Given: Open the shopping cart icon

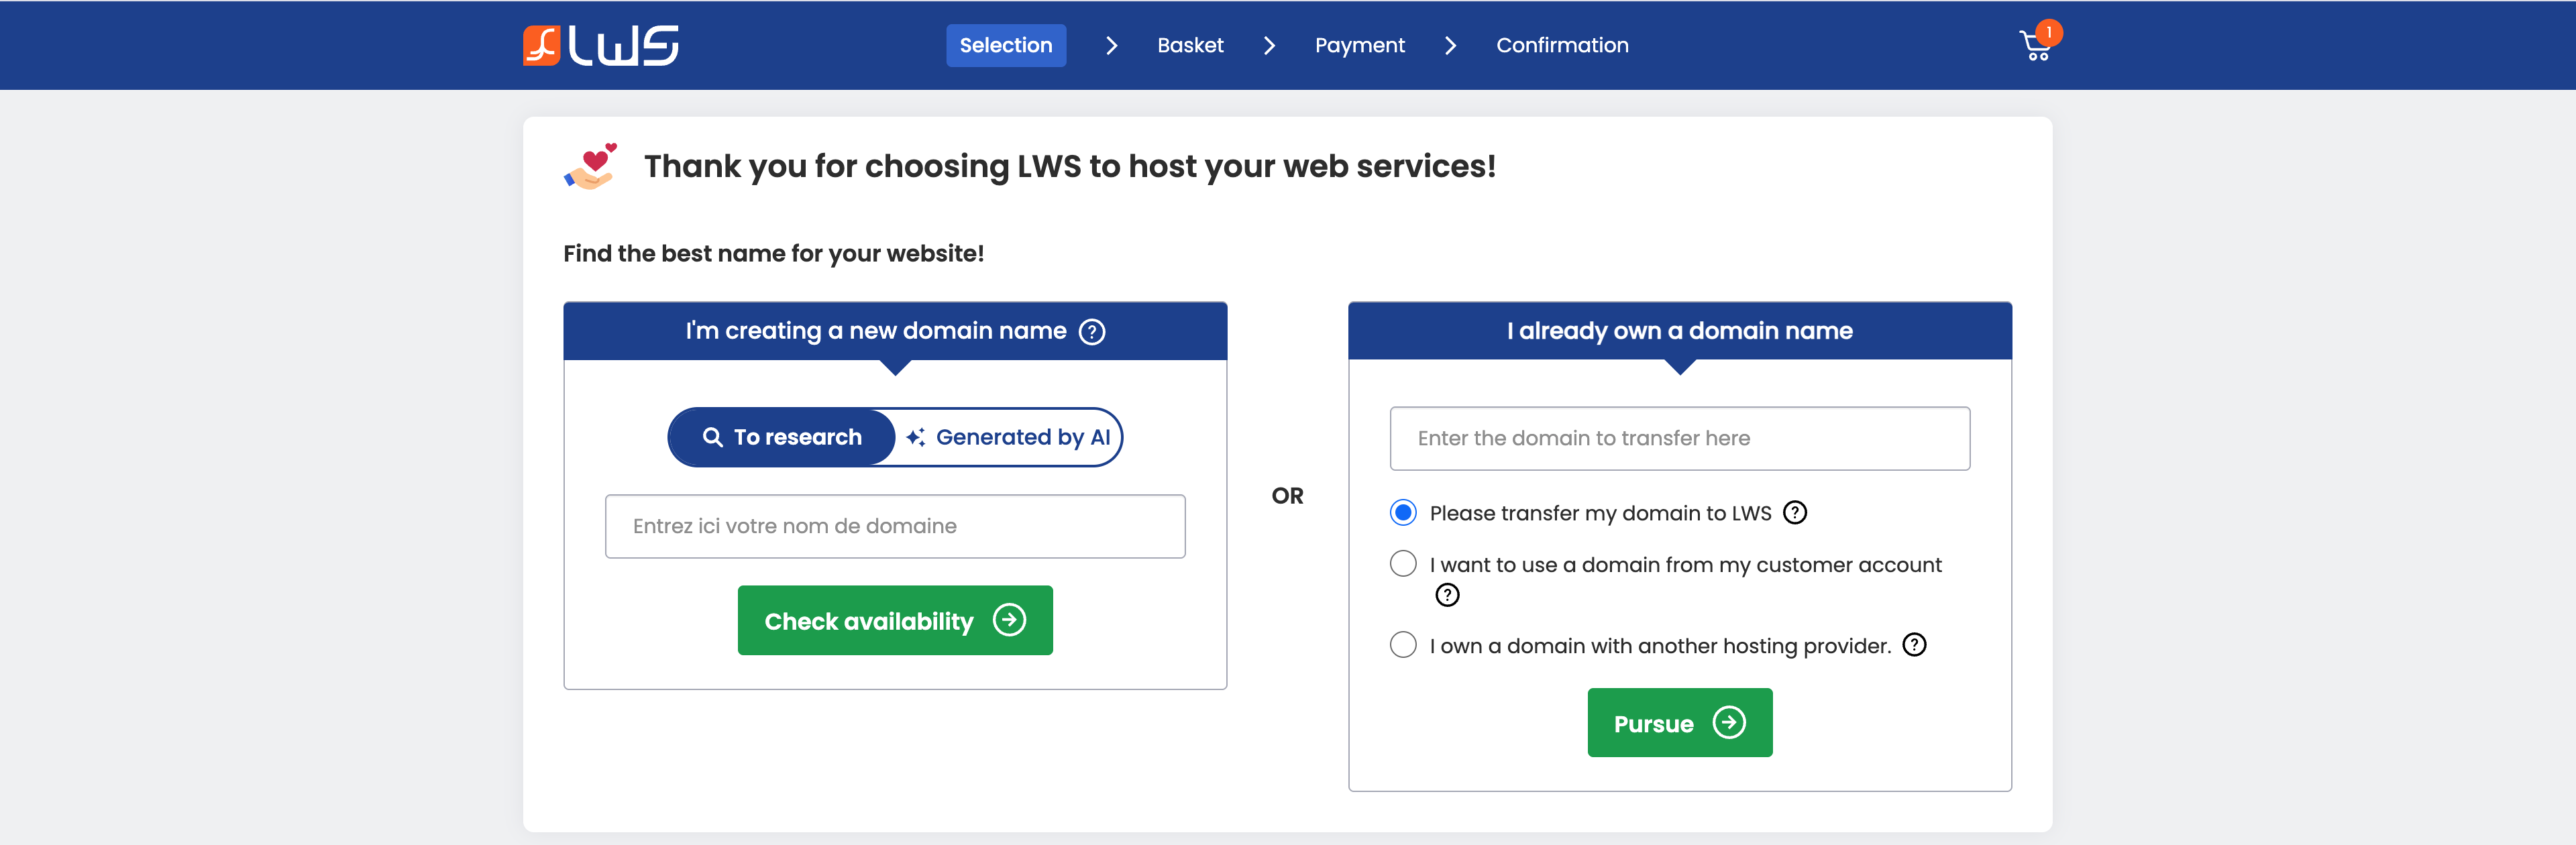Looking at the screenshot, I should [x=2034, y=48].
